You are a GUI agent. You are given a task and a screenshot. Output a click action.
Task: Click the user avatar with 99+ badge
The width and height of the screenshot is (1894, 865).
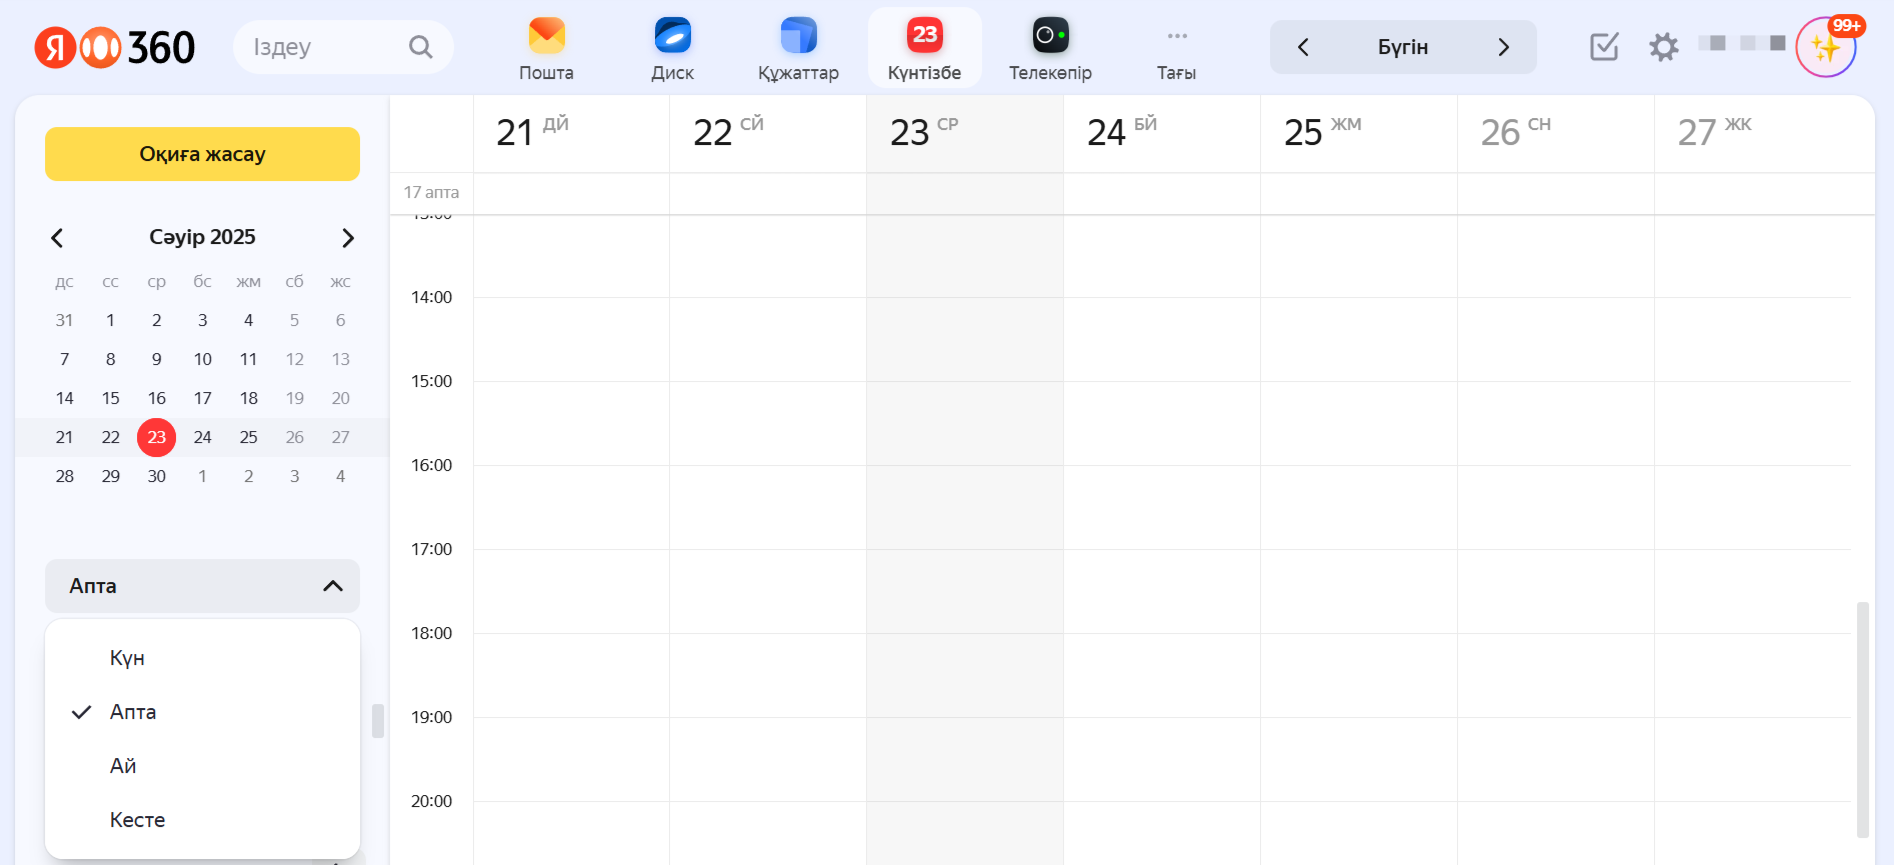coord(1825,48)
